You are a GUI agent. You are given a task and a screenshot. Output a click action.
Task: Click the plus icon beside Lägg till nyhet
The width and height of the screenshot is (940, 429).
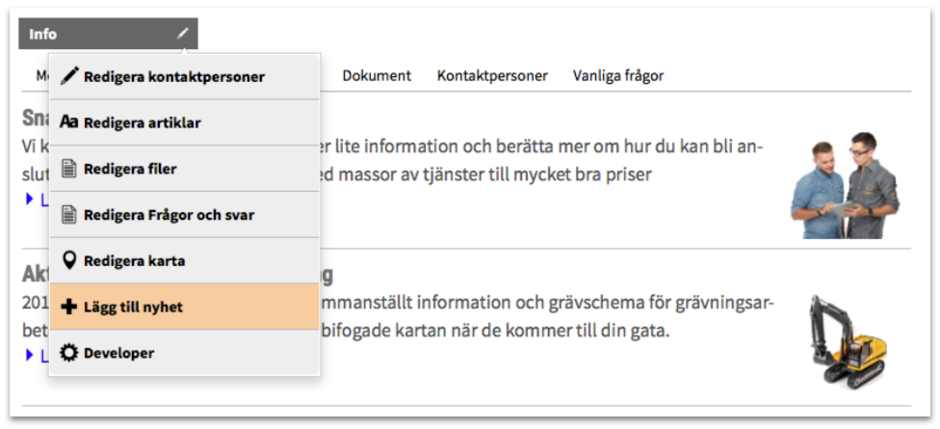(x=69, y=307)
